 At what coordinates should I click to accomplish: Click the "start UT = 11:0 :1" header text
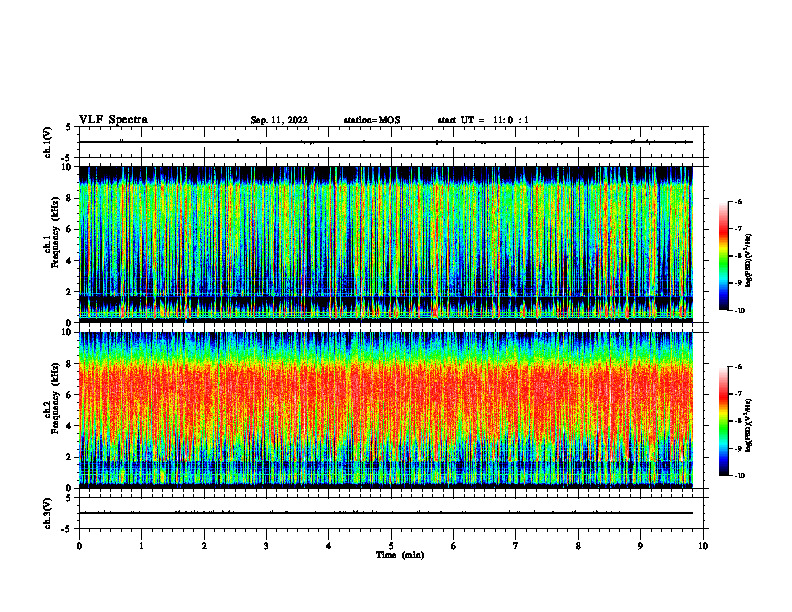(483, 120)
